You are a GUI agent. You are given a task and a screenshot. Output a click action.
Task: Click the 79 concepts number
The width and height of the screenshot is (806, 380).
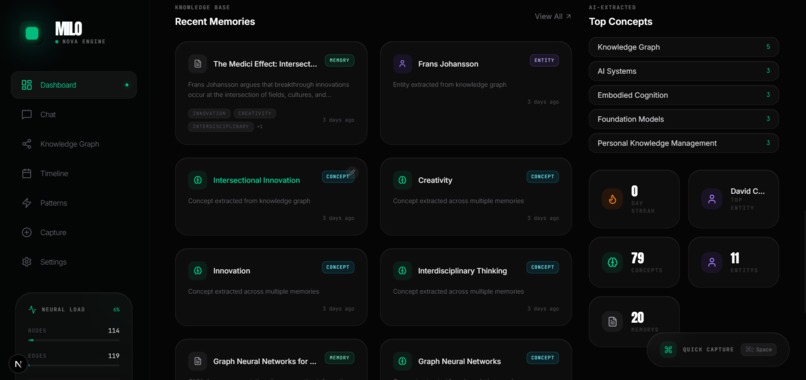tap(637, 258)
